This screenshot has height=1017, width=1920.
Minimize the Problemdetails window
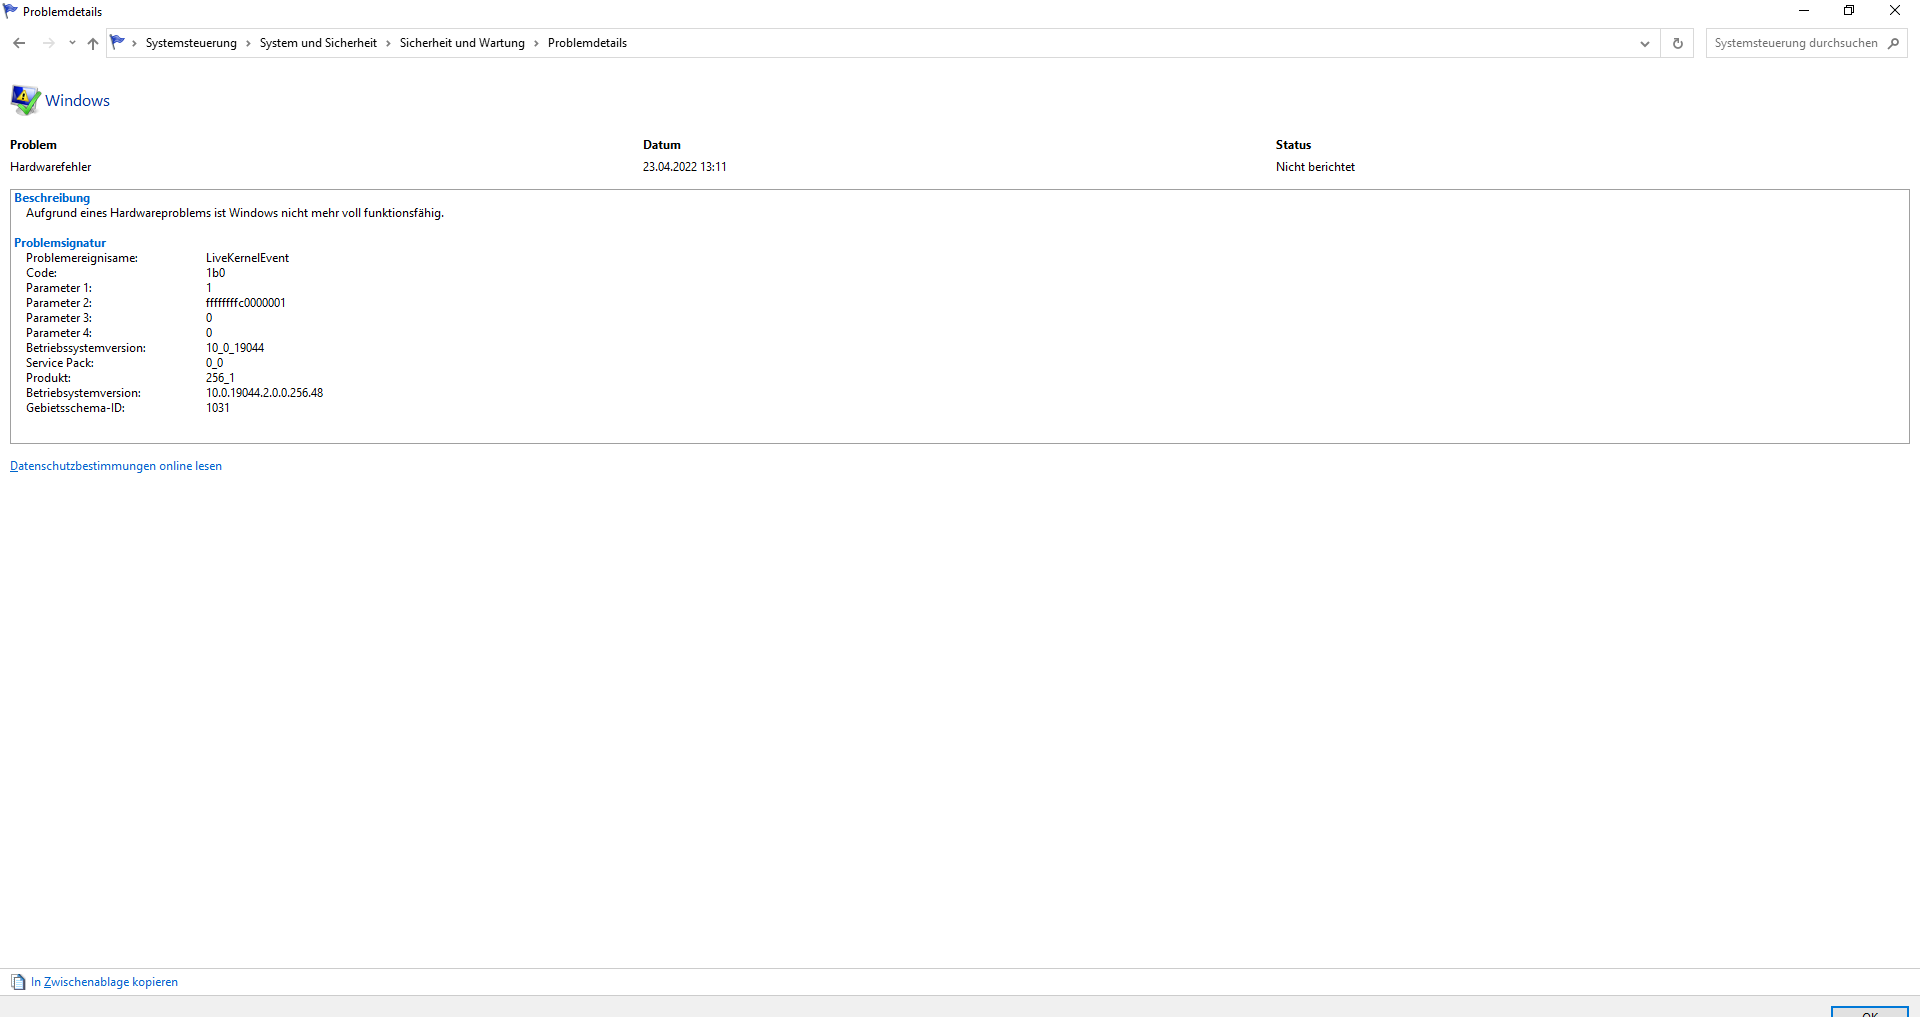click(x=1803, y=11)
